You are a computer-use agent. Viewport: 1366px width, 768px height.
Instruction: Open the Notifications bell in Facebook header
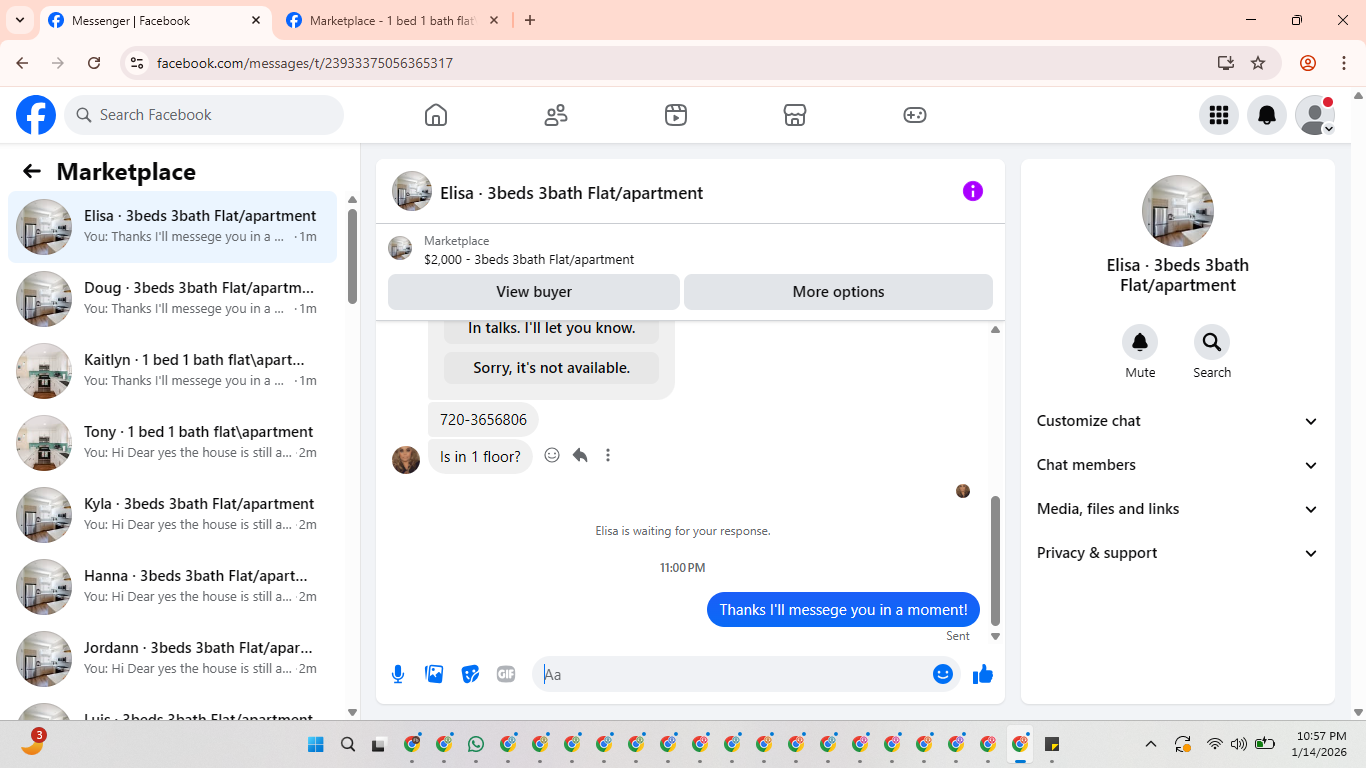[1267, 115]
